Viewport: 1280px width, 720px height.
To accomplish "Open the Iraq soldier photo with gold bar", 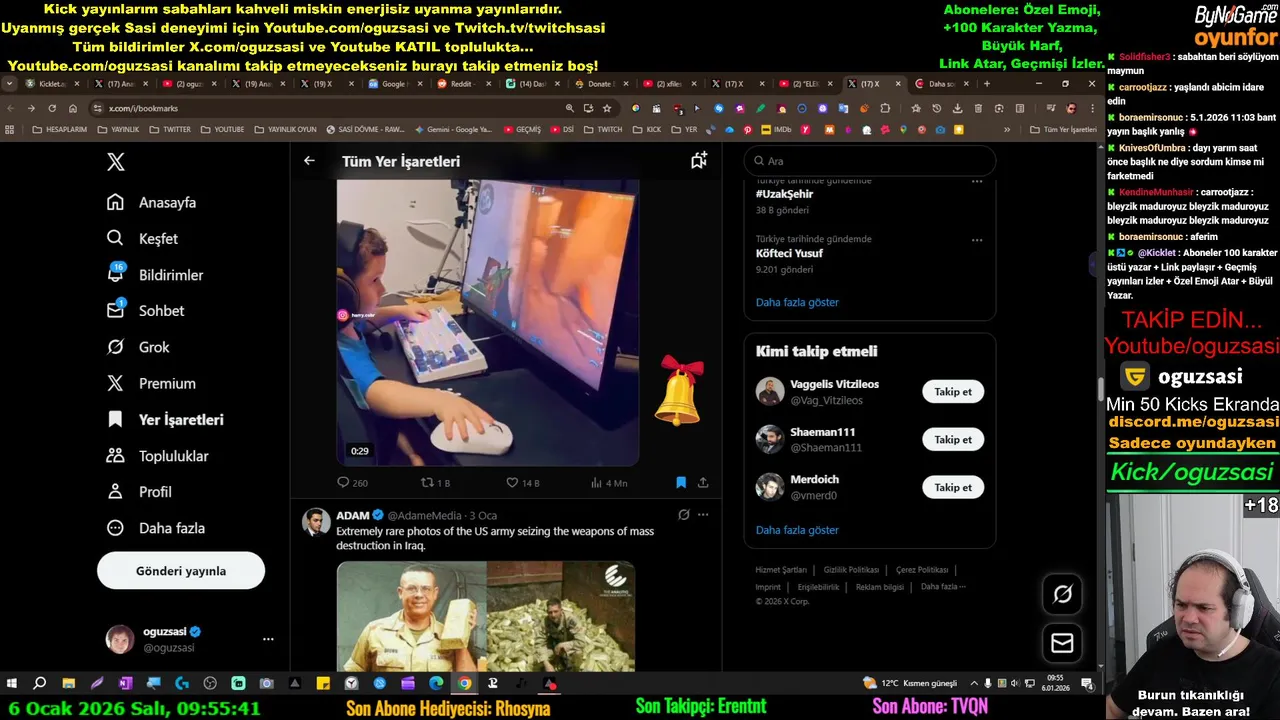I will point(411,616).
